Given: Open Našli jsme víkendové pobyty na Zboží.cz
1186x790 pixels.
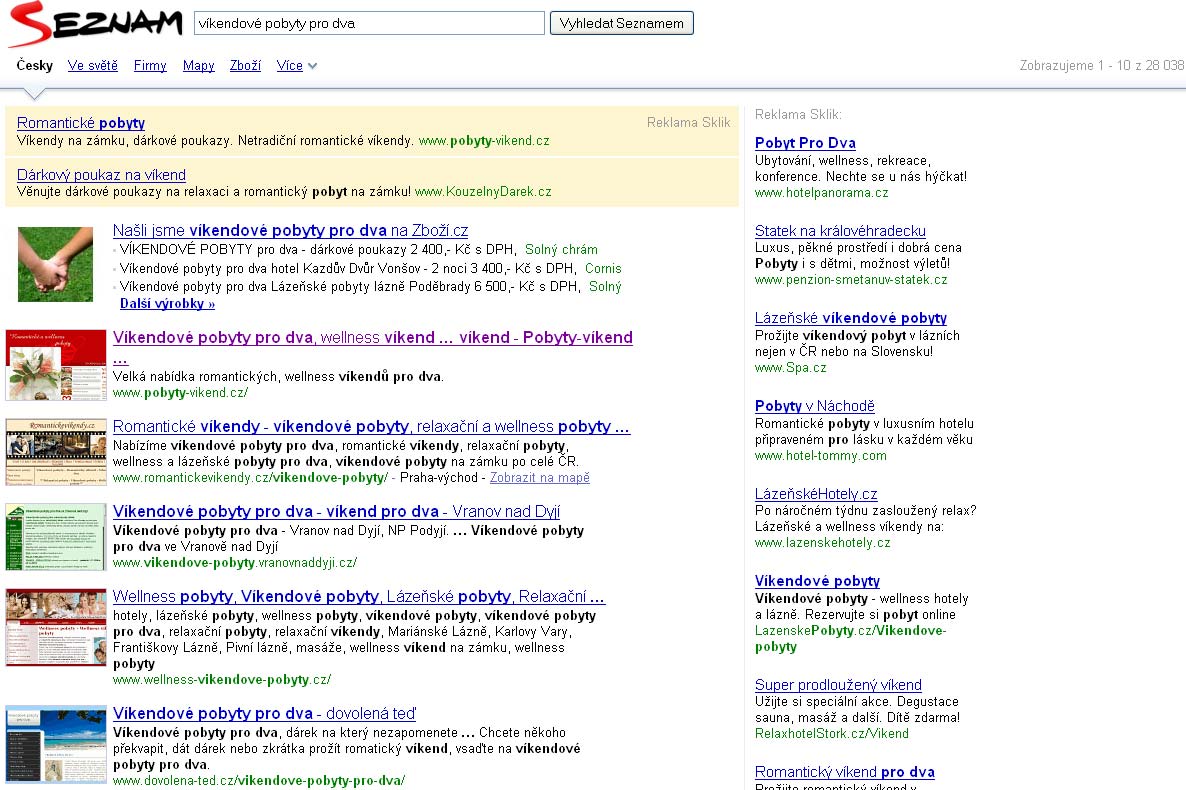Looking at the screenshot, I should click(x=290, y=230).
